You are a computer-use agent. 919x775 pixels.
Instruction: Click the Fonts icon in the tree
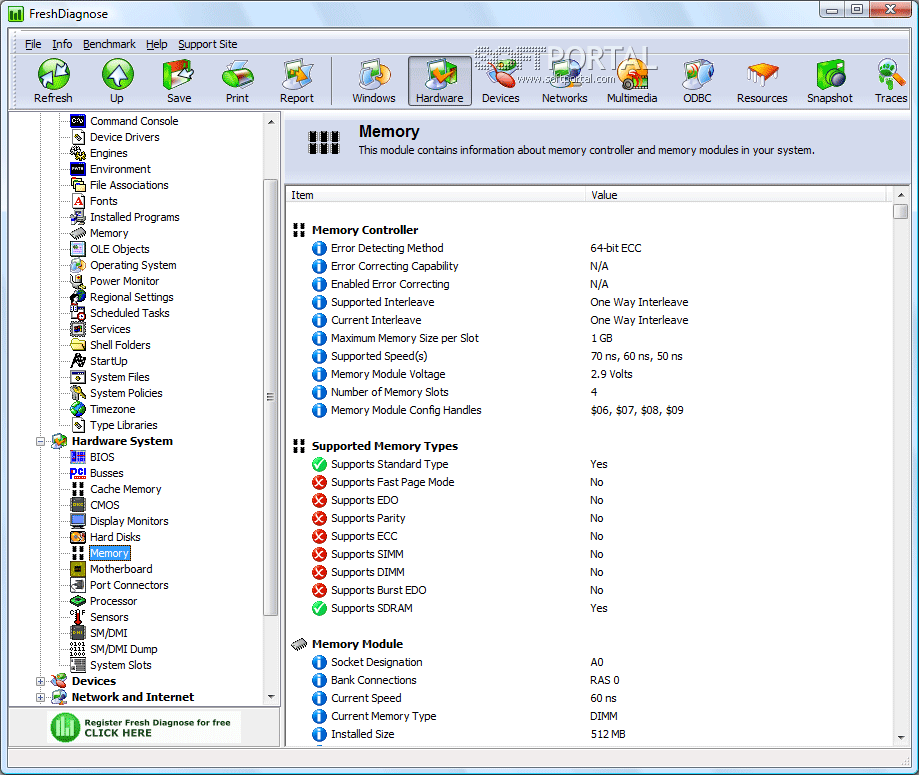coord(78,201)
